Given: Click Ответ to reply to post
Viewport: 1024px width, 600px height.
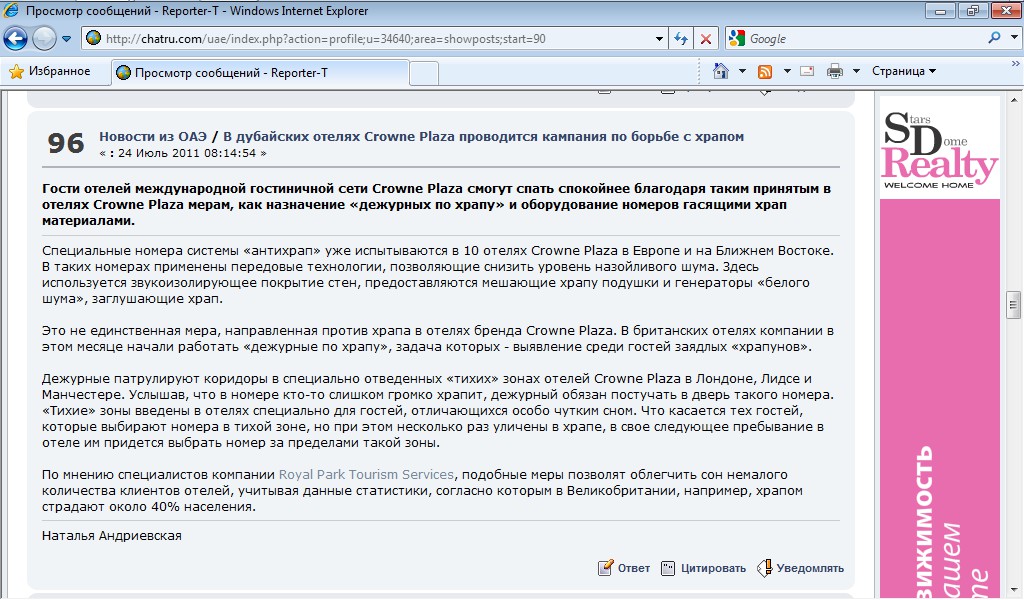Looking at the screenshot, I should tap(633, 568).
